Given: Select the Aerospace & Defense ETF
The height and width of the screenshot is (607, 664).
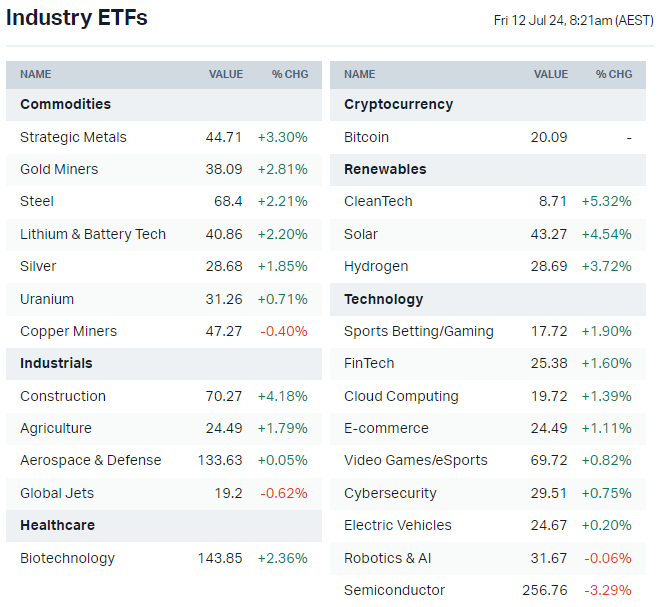Looking at the screenshot, I should coord(90,460).
